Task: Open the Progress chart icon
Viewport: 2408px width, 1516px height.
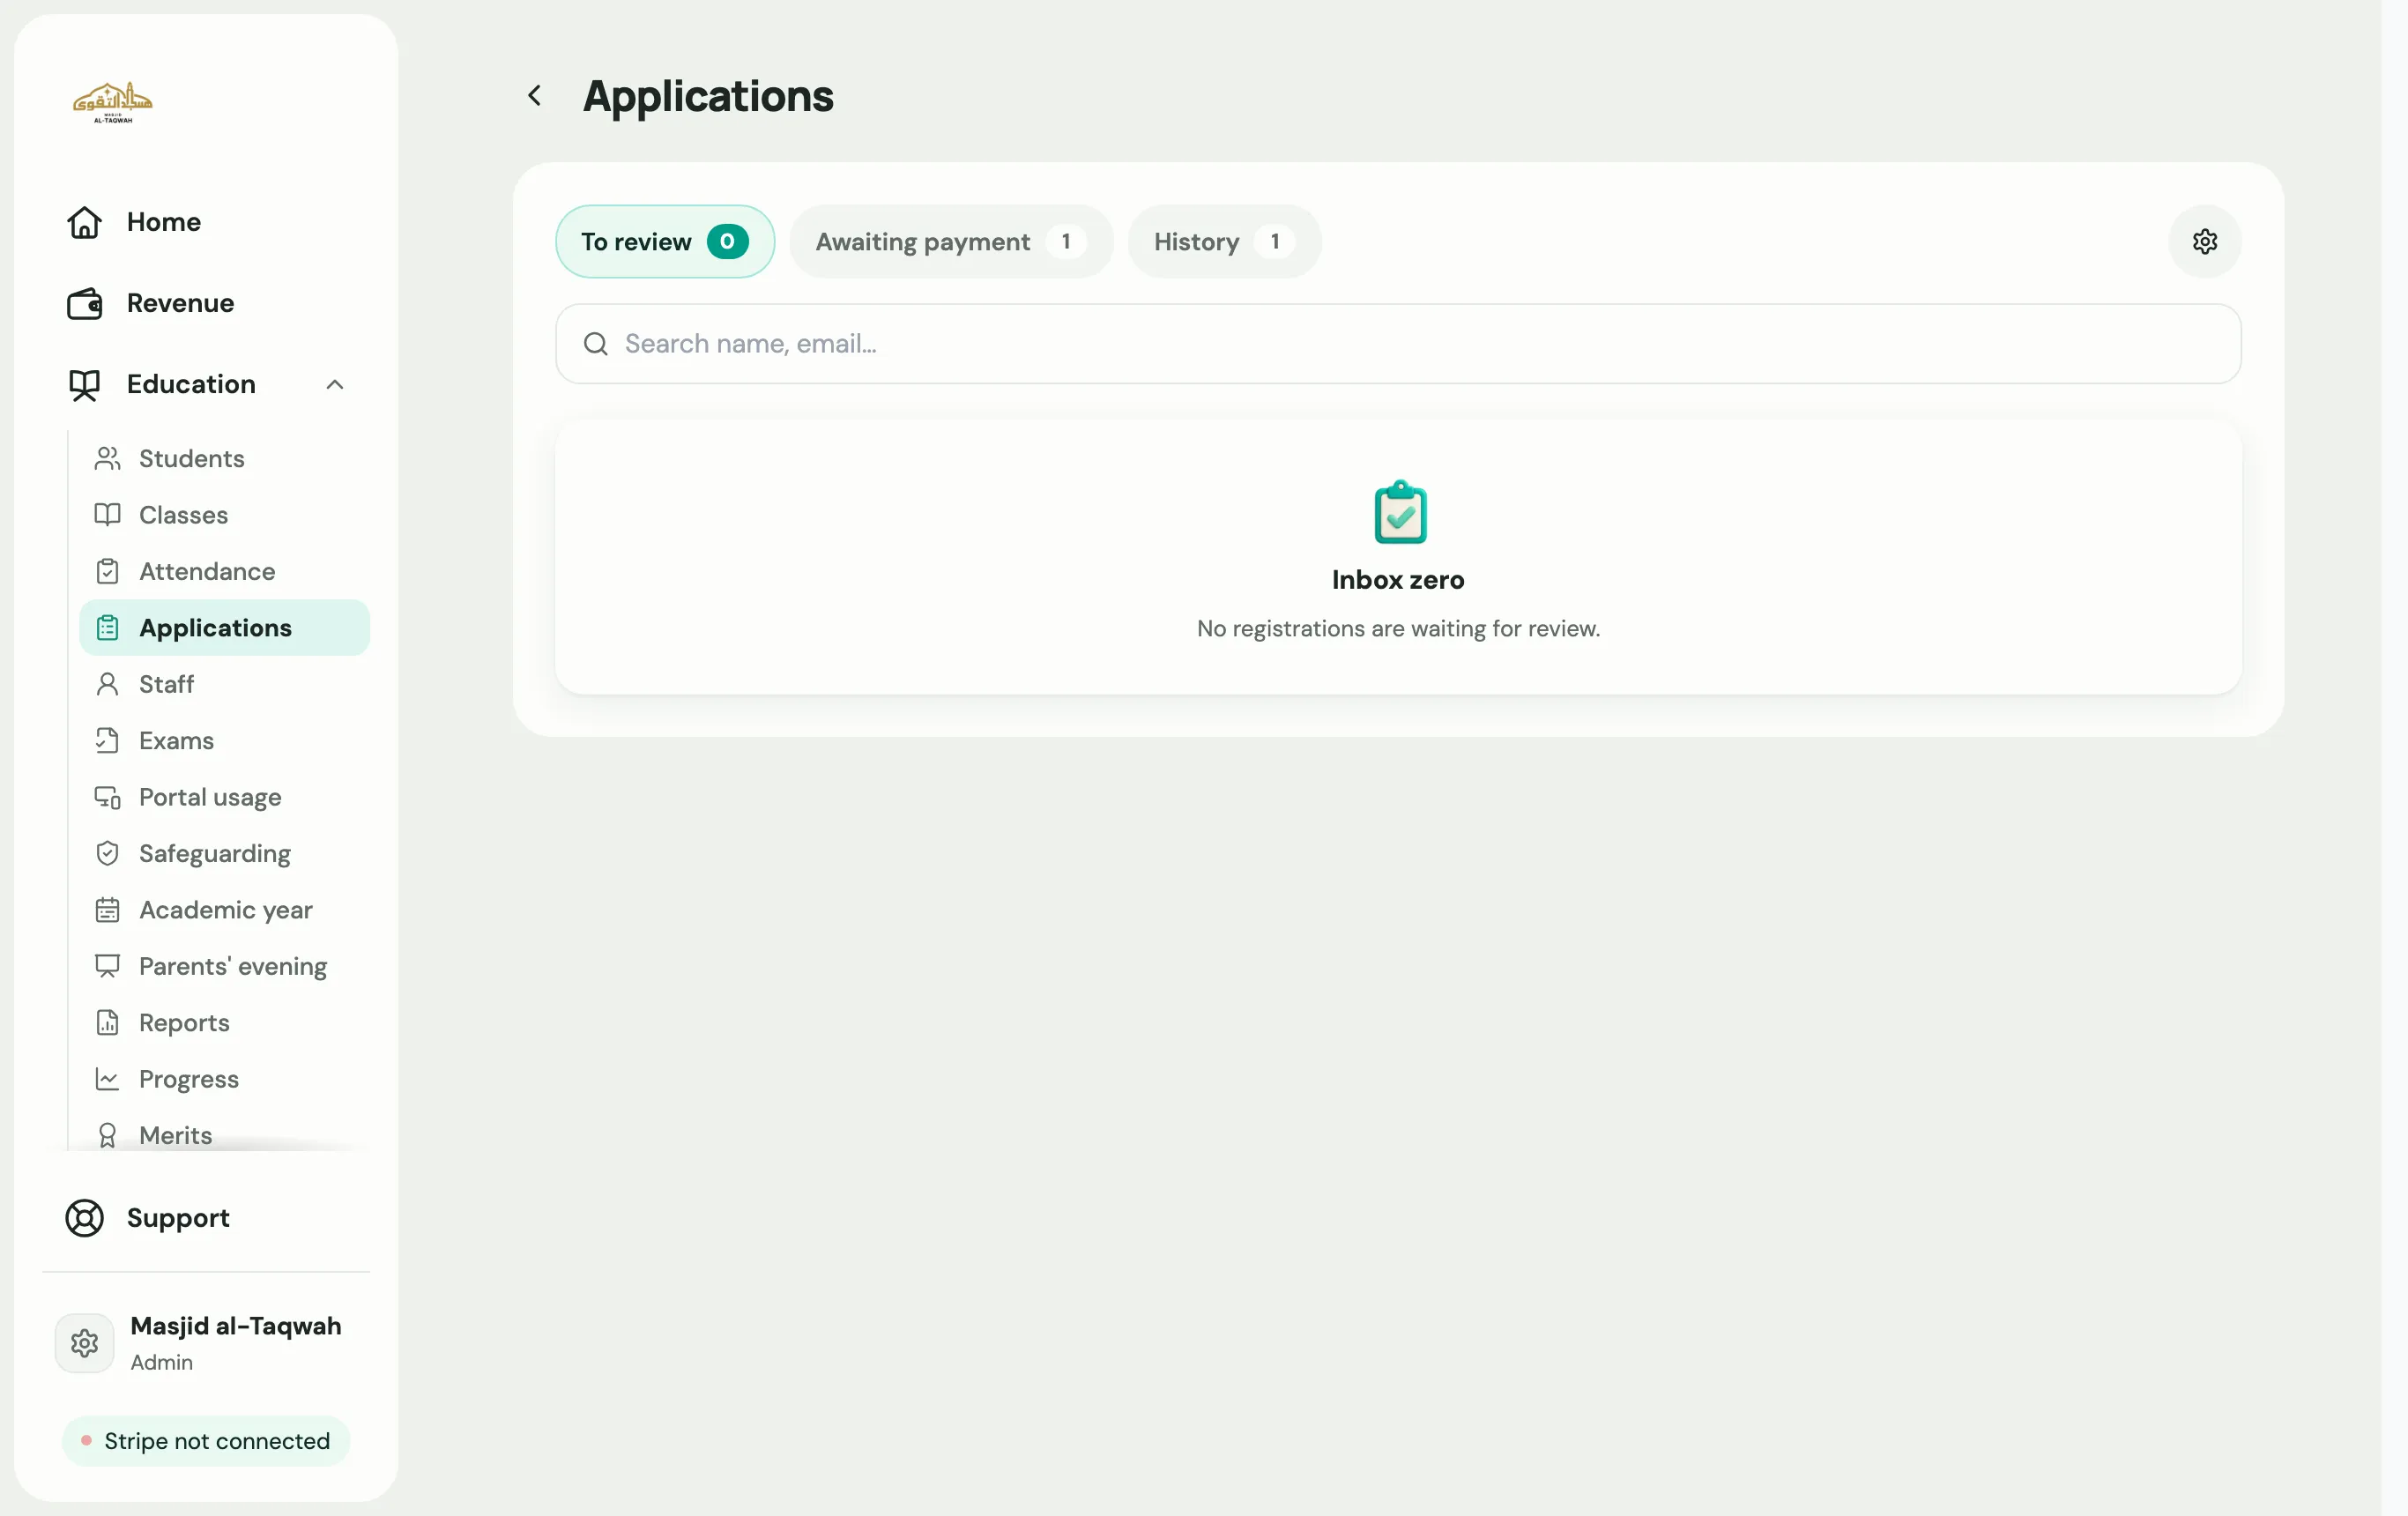Action: click(107, 1079)
